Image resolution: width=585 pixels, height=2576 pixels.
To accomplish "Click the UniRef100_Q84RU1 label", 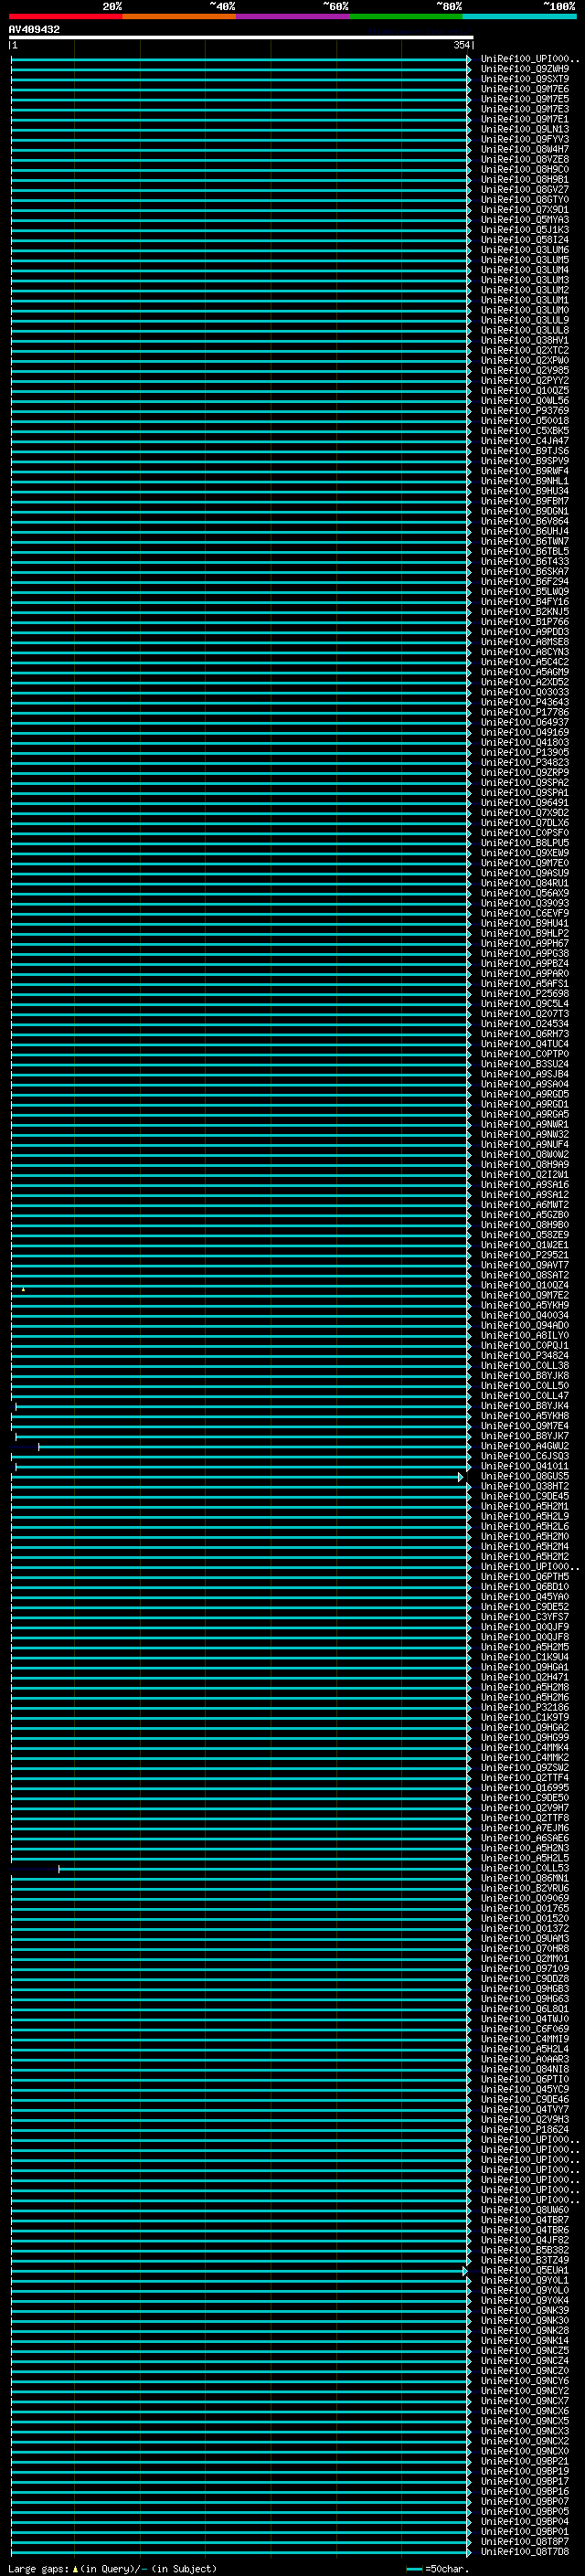I will pos(524,883).
